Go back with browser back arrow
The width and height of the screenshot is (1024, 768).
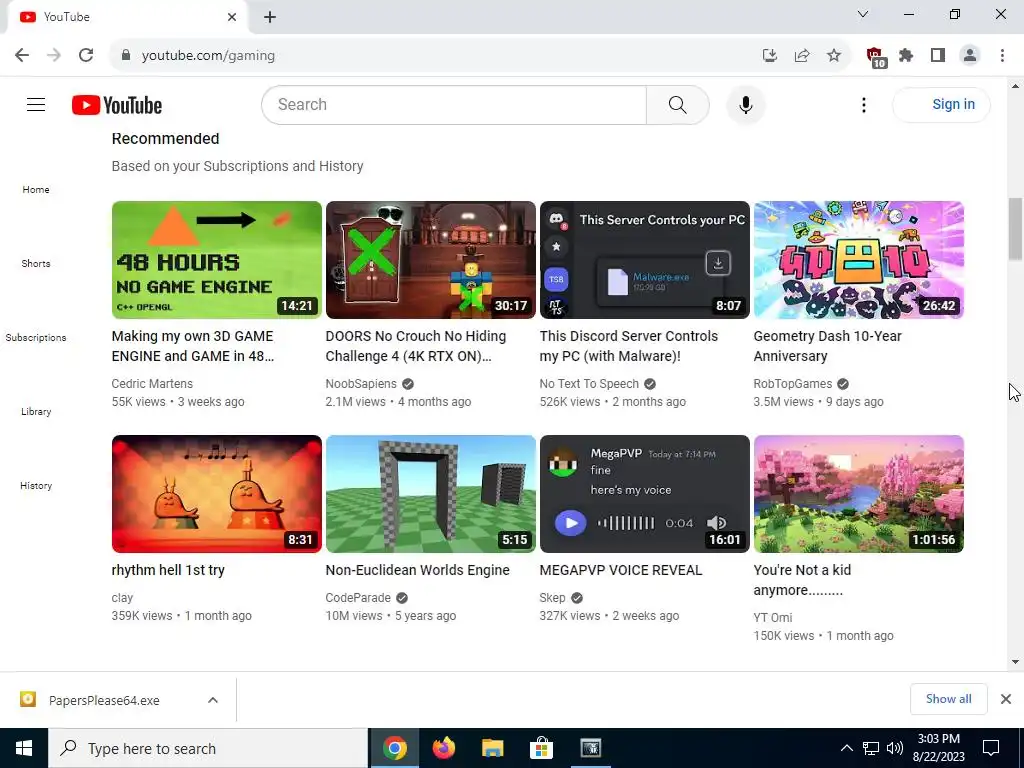click(x=22, y=55)
